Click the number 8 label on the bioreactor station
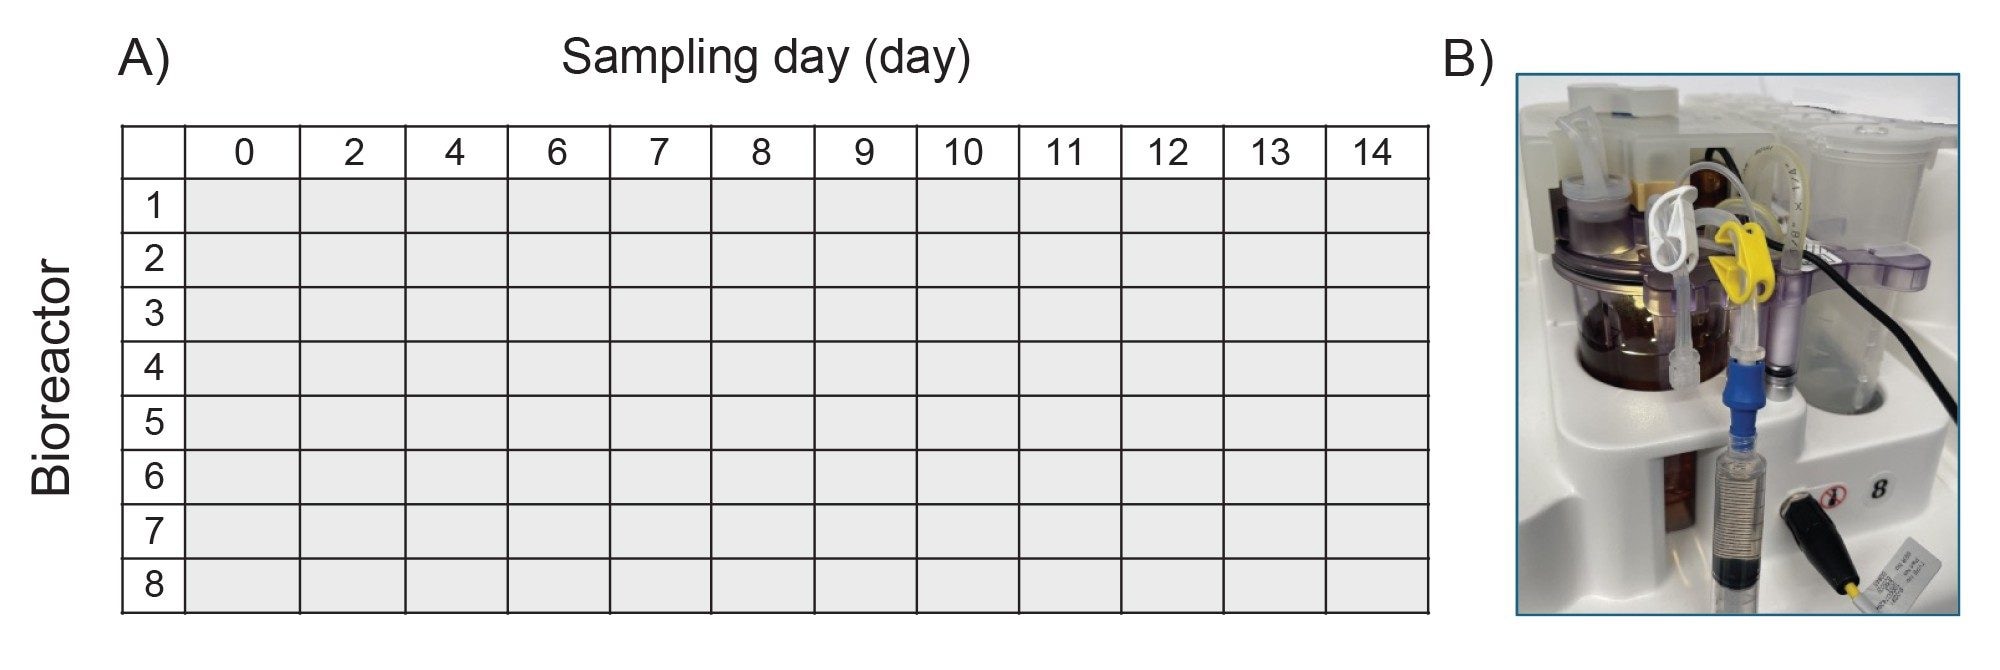Image resolution: width=2000 pixels, height=670 pixels. (1878, 489)
